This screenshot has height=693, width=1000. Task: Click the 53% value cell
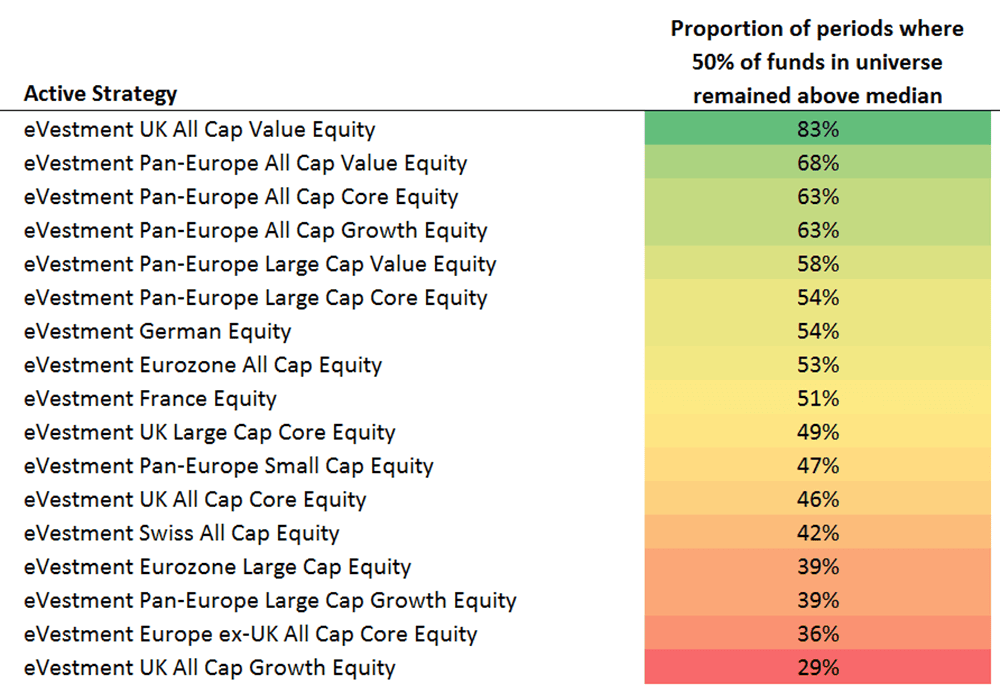pos(817,365)
